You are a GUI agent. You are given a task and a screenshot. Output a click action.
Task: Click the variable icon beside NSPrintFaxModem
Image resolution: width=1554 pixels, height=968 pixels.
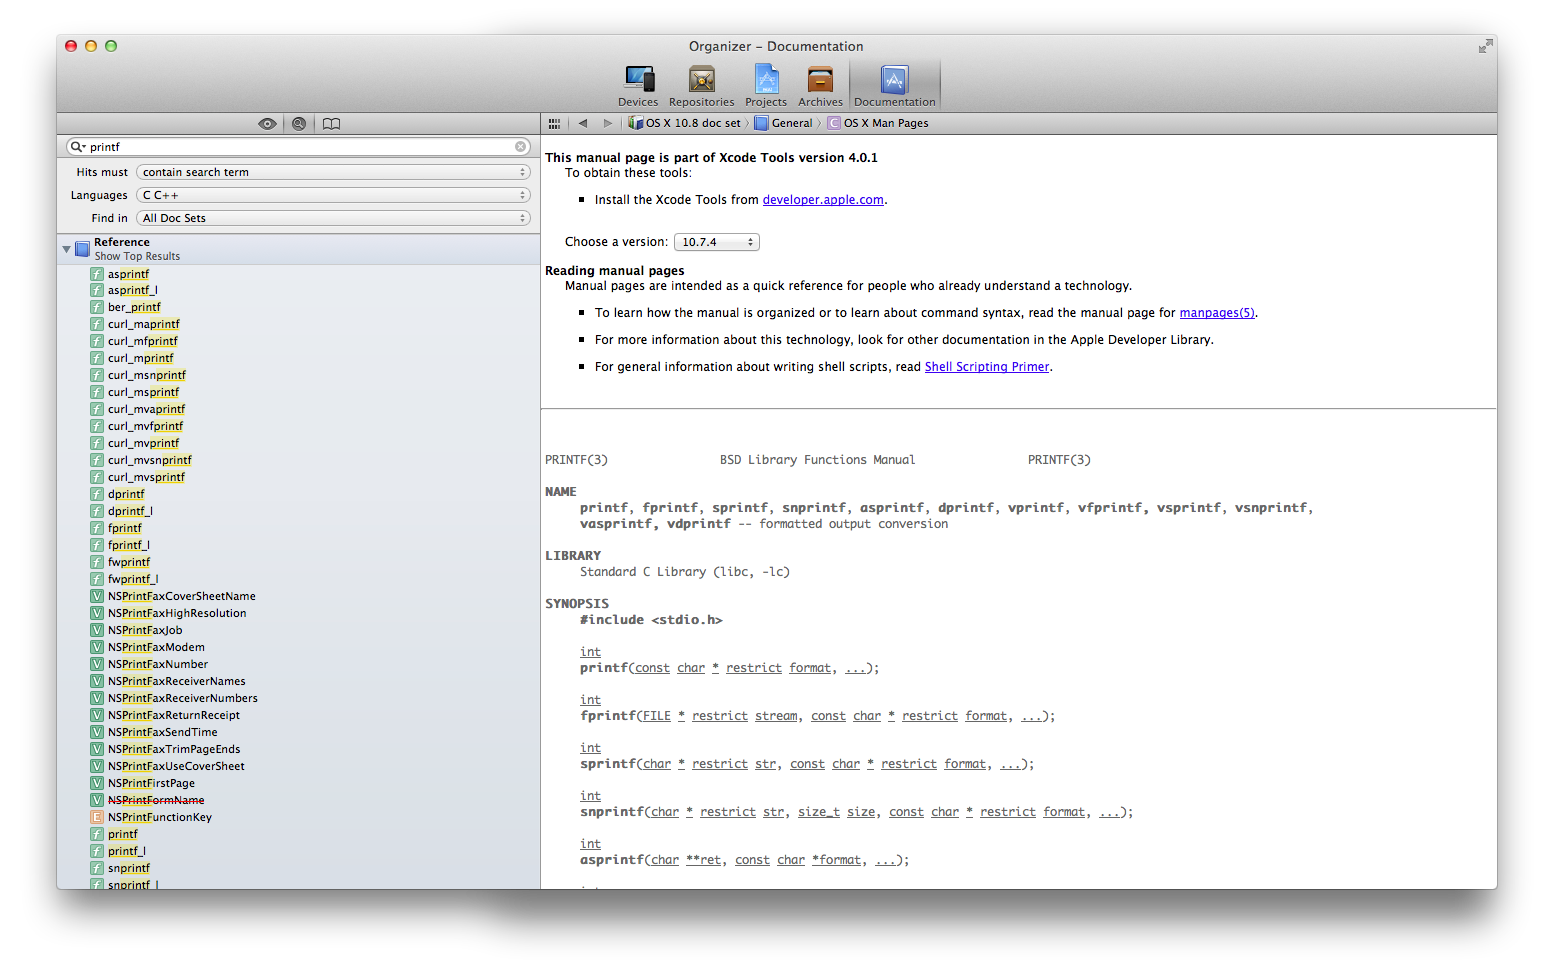coord(97,647)
